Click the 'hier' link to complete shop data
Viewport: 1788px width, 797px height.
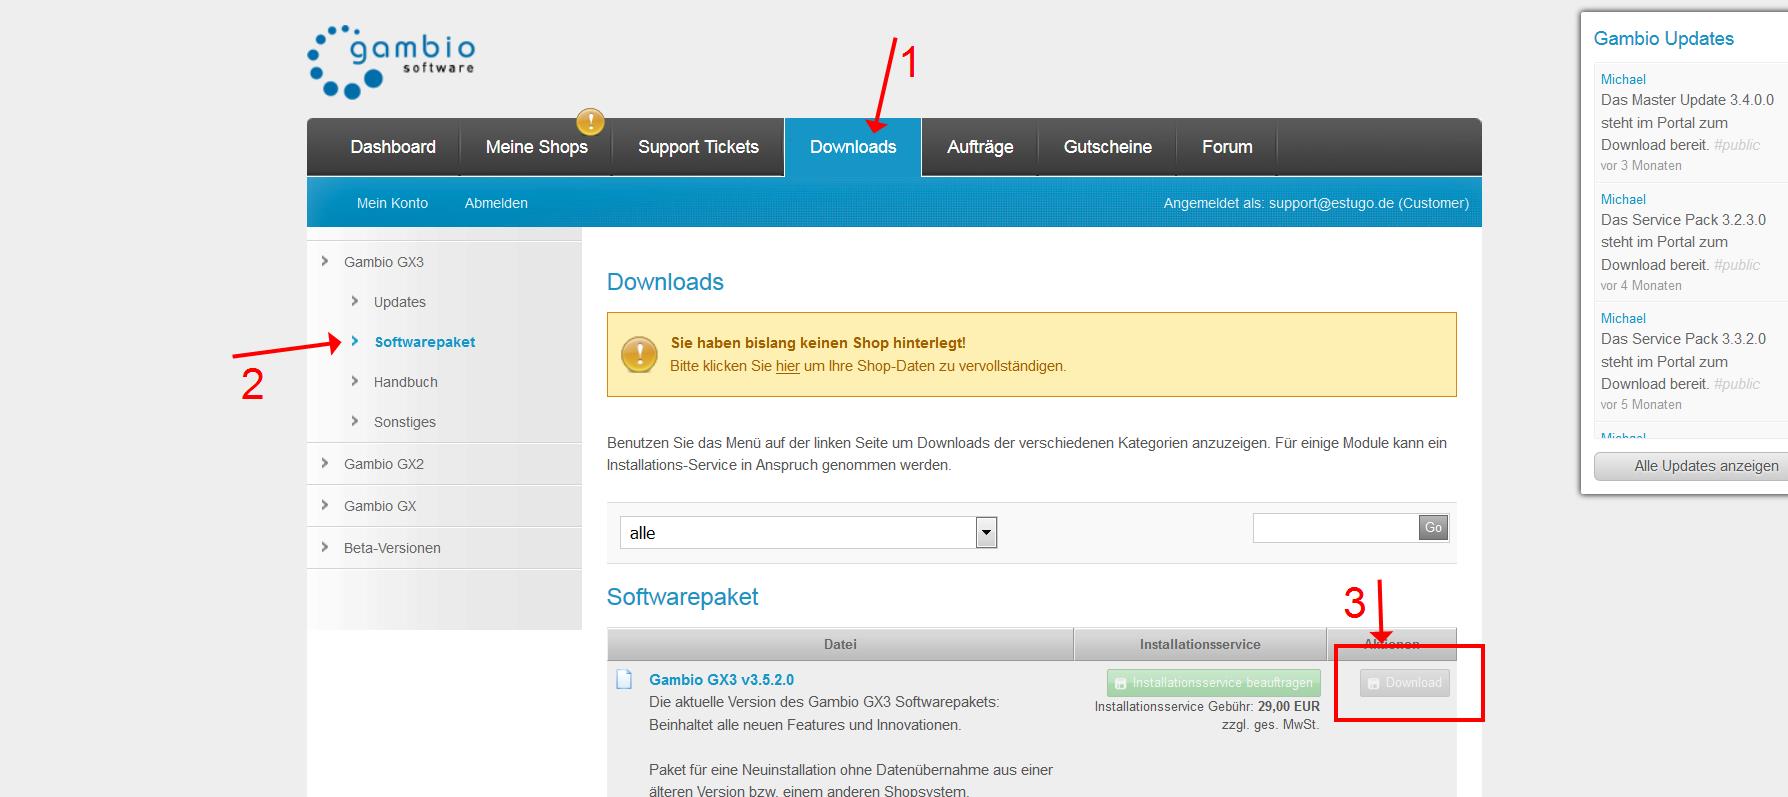[788, 366]
